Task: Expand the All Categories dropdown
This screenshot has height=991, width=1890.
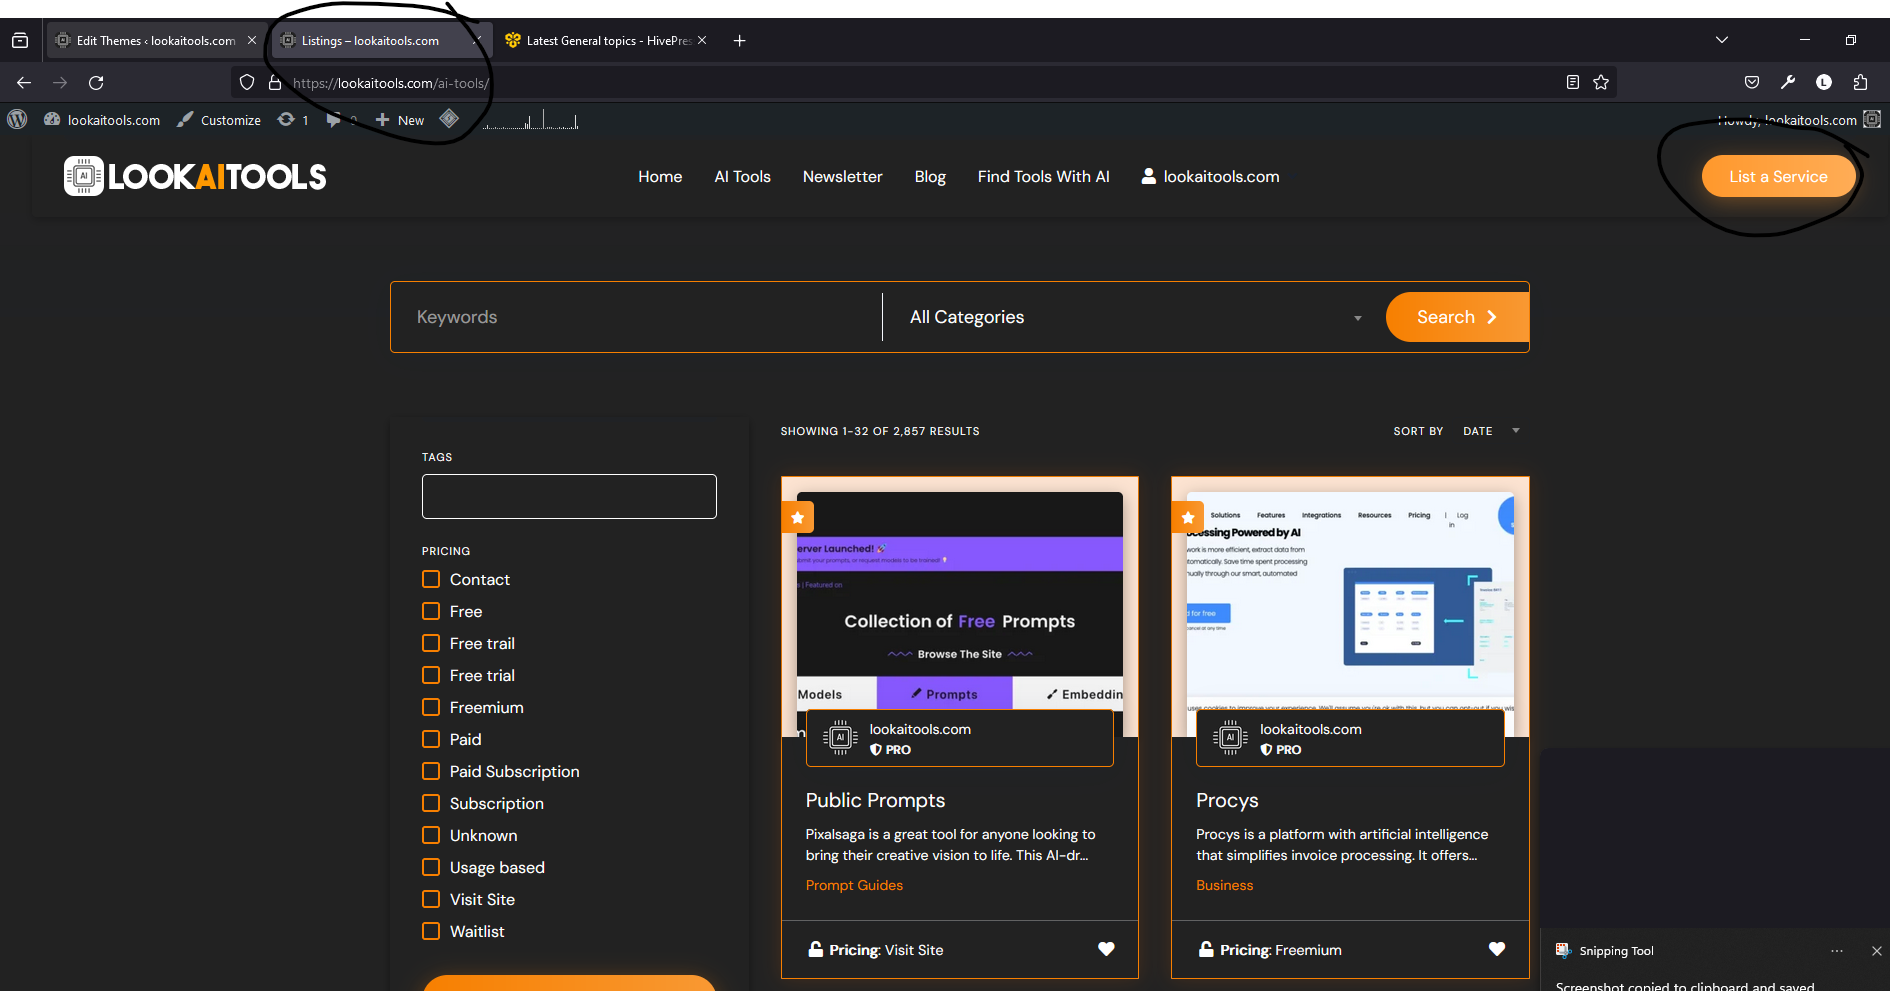Action: click(x=1134, y=317)
